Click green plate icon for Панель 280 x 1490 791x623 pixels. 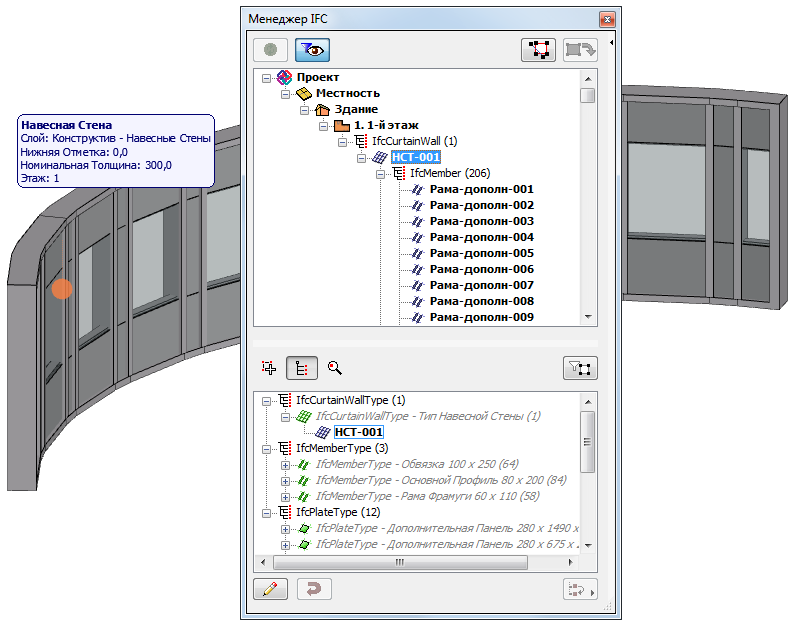(x=304, y=529)
